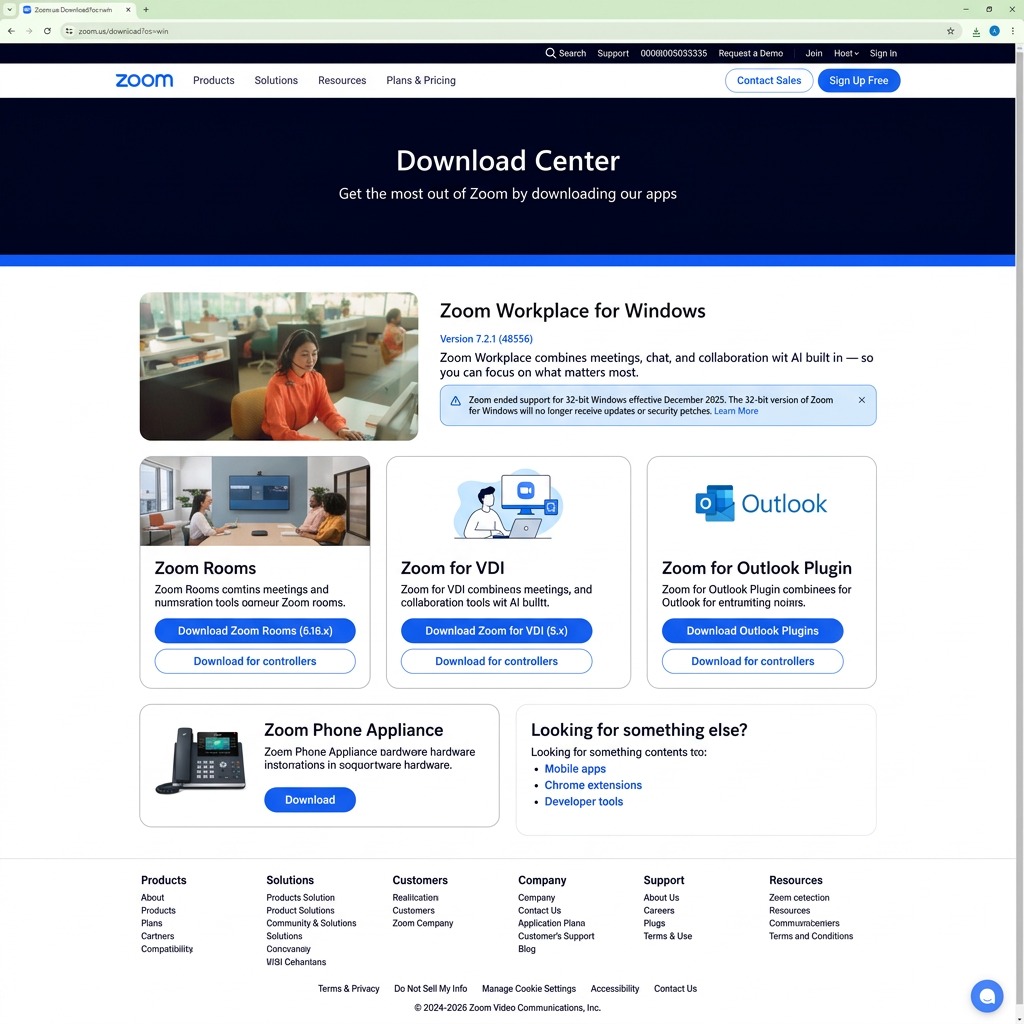Click Download for controllers under Zoom for VDI

496,661
